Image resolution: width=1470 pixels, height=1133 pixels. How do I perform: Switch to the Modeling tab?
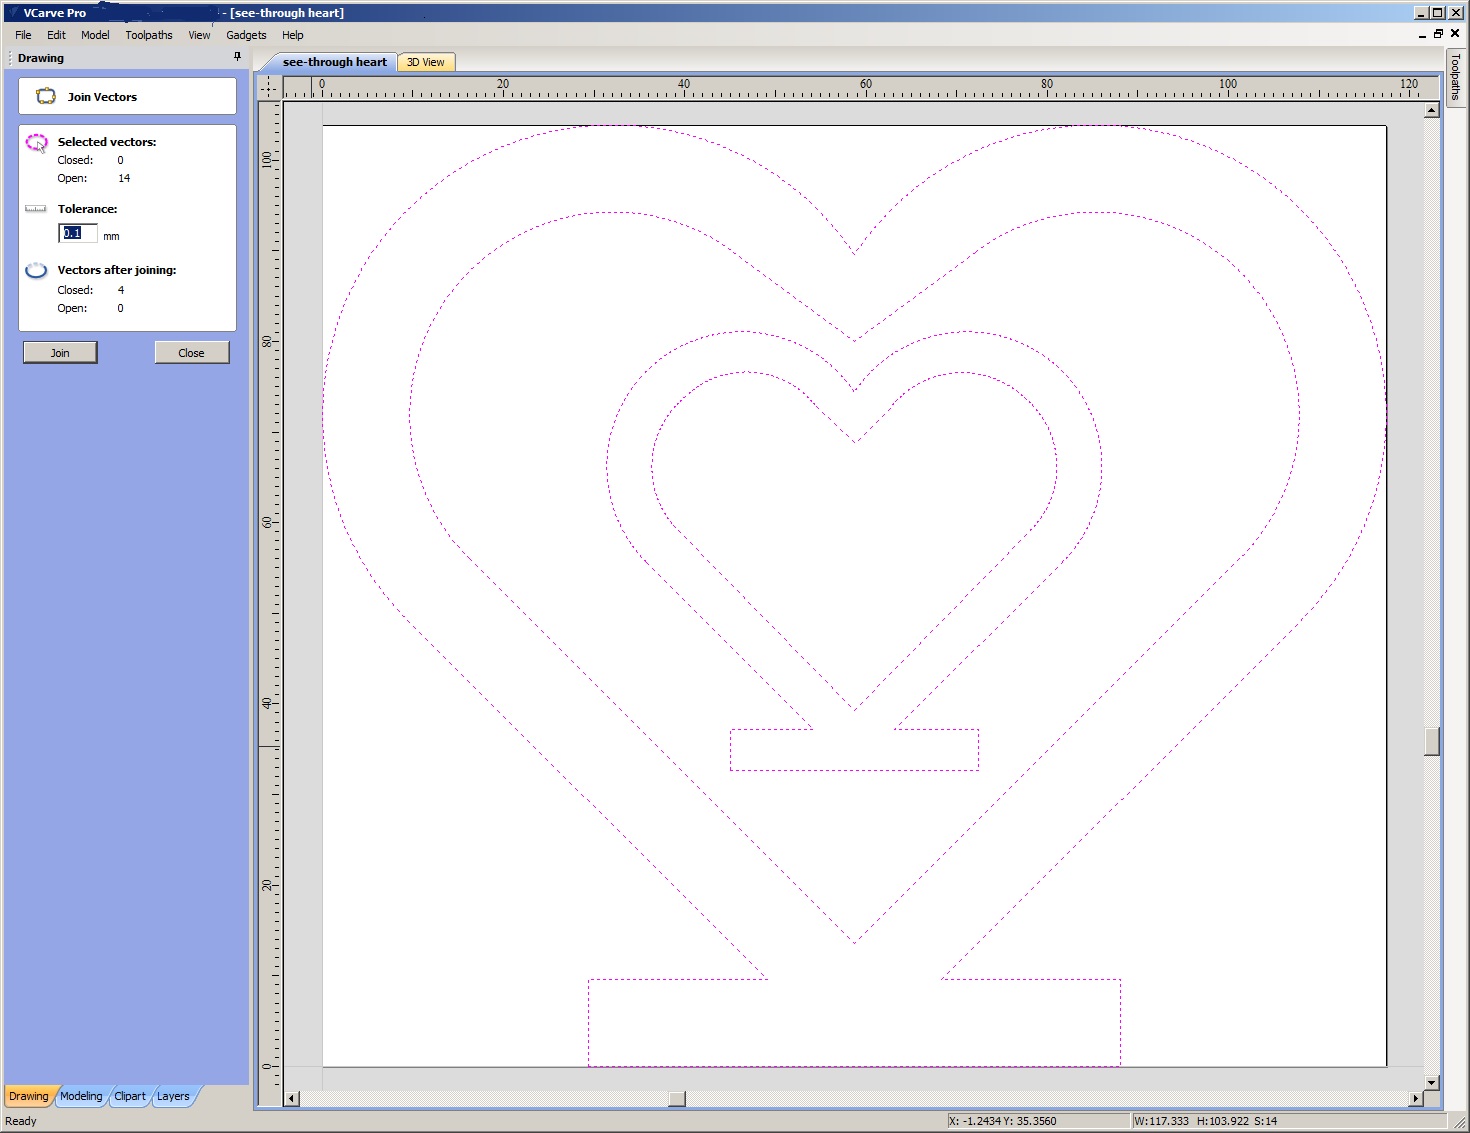tap(81, 1096)
